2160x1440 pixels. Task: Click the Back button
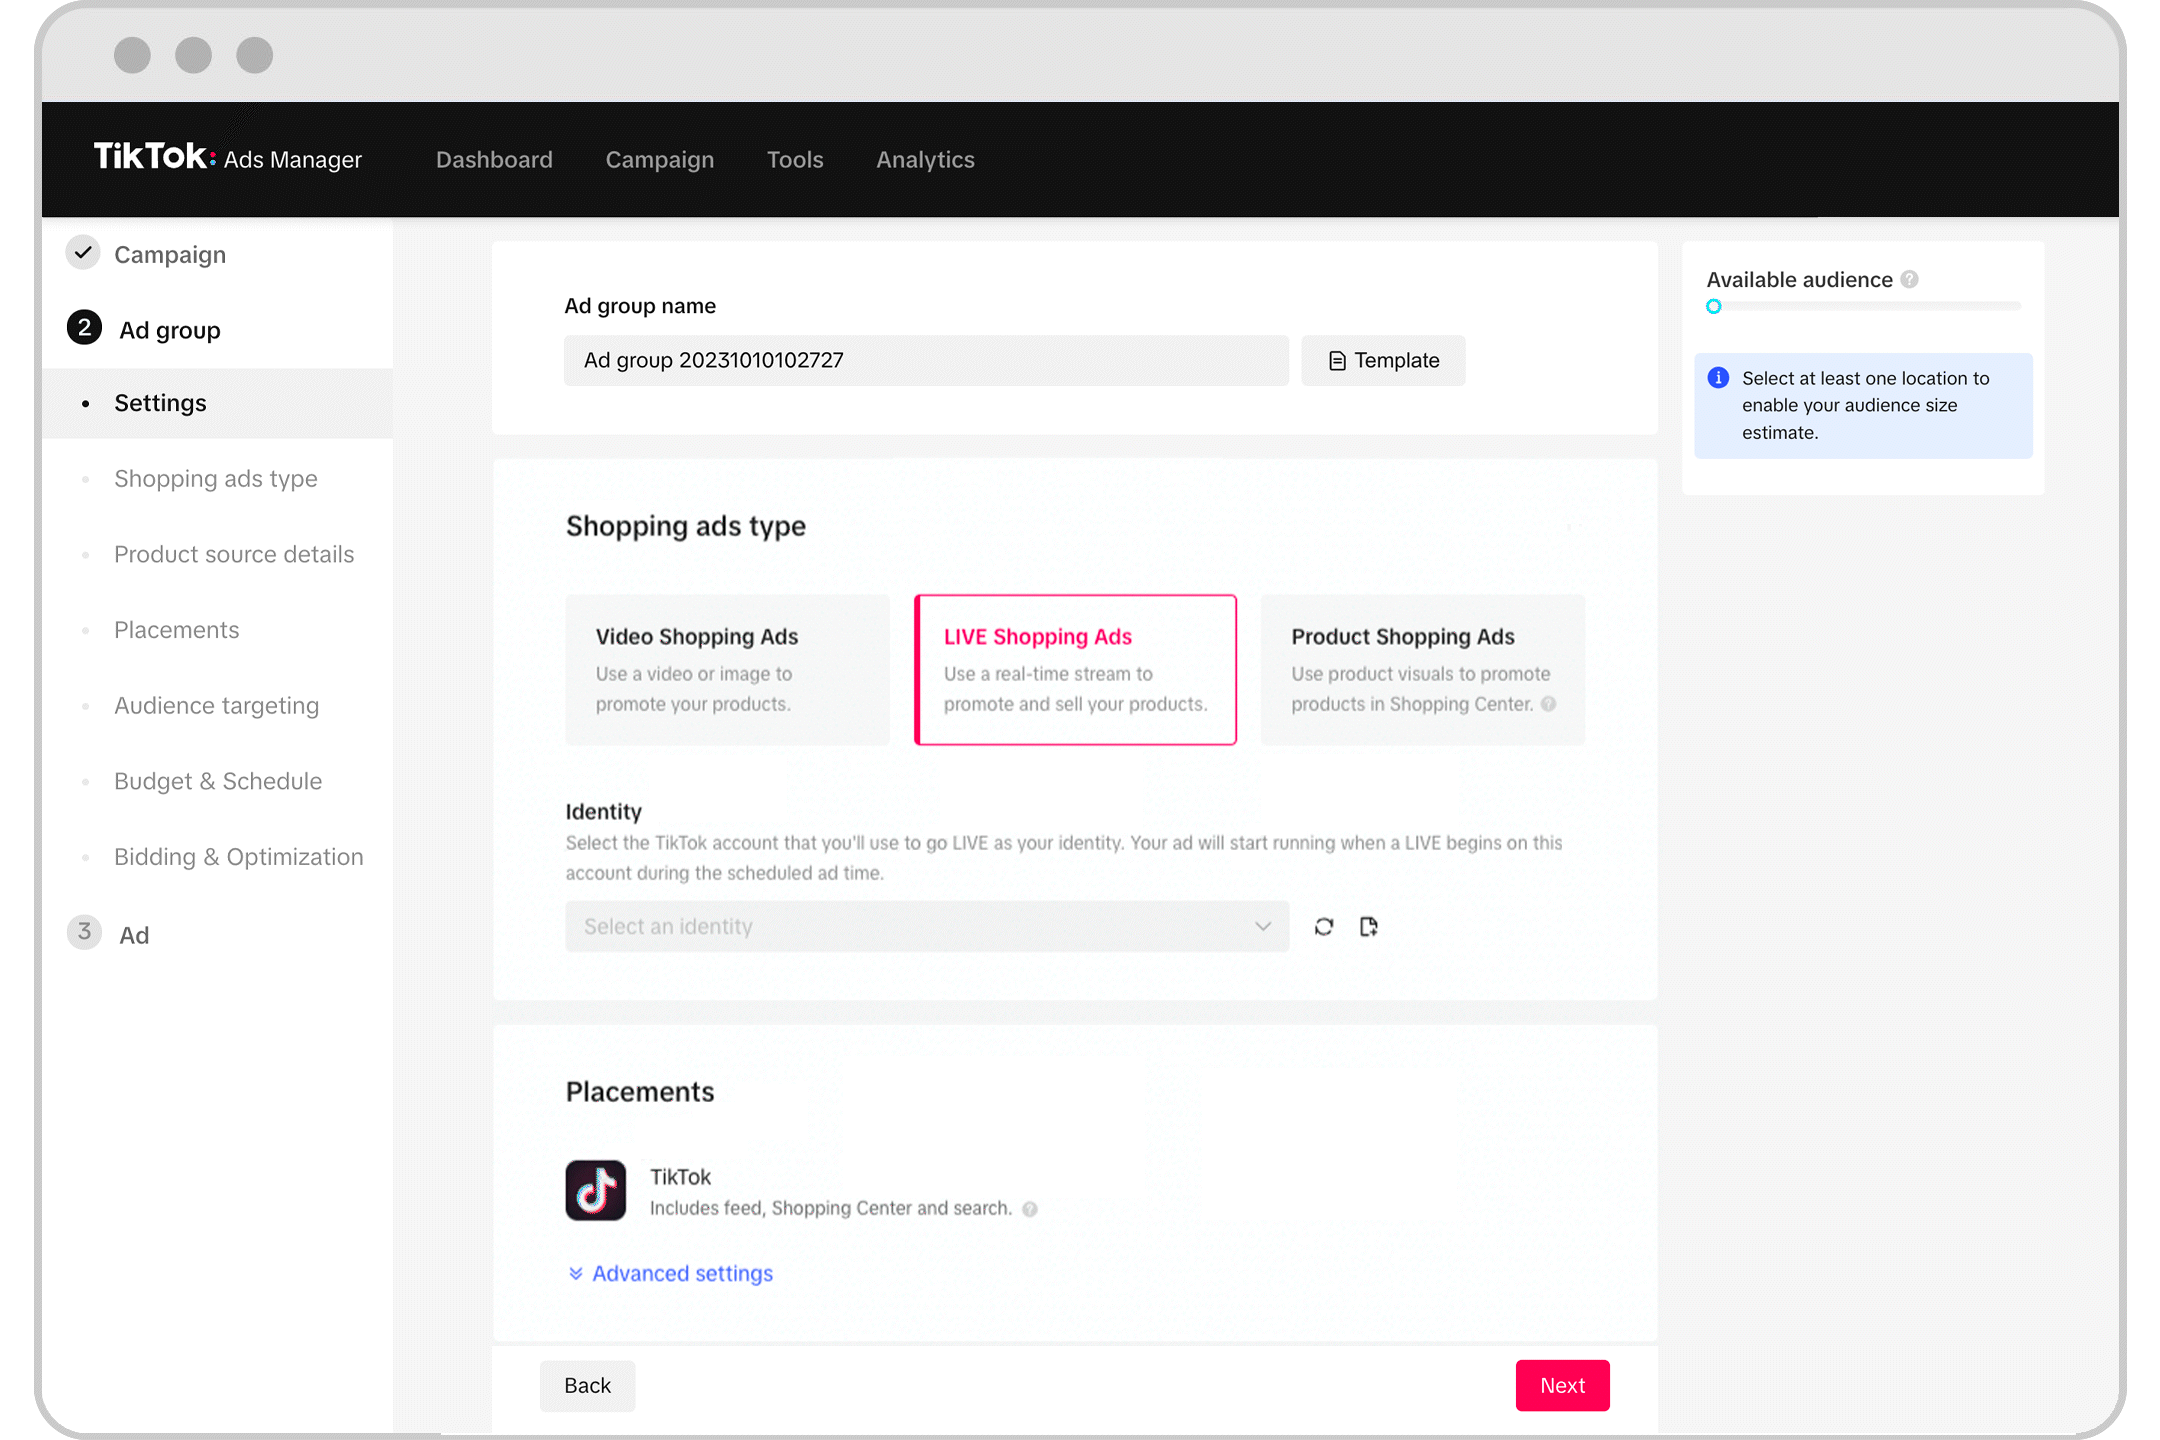(587, 1385)
